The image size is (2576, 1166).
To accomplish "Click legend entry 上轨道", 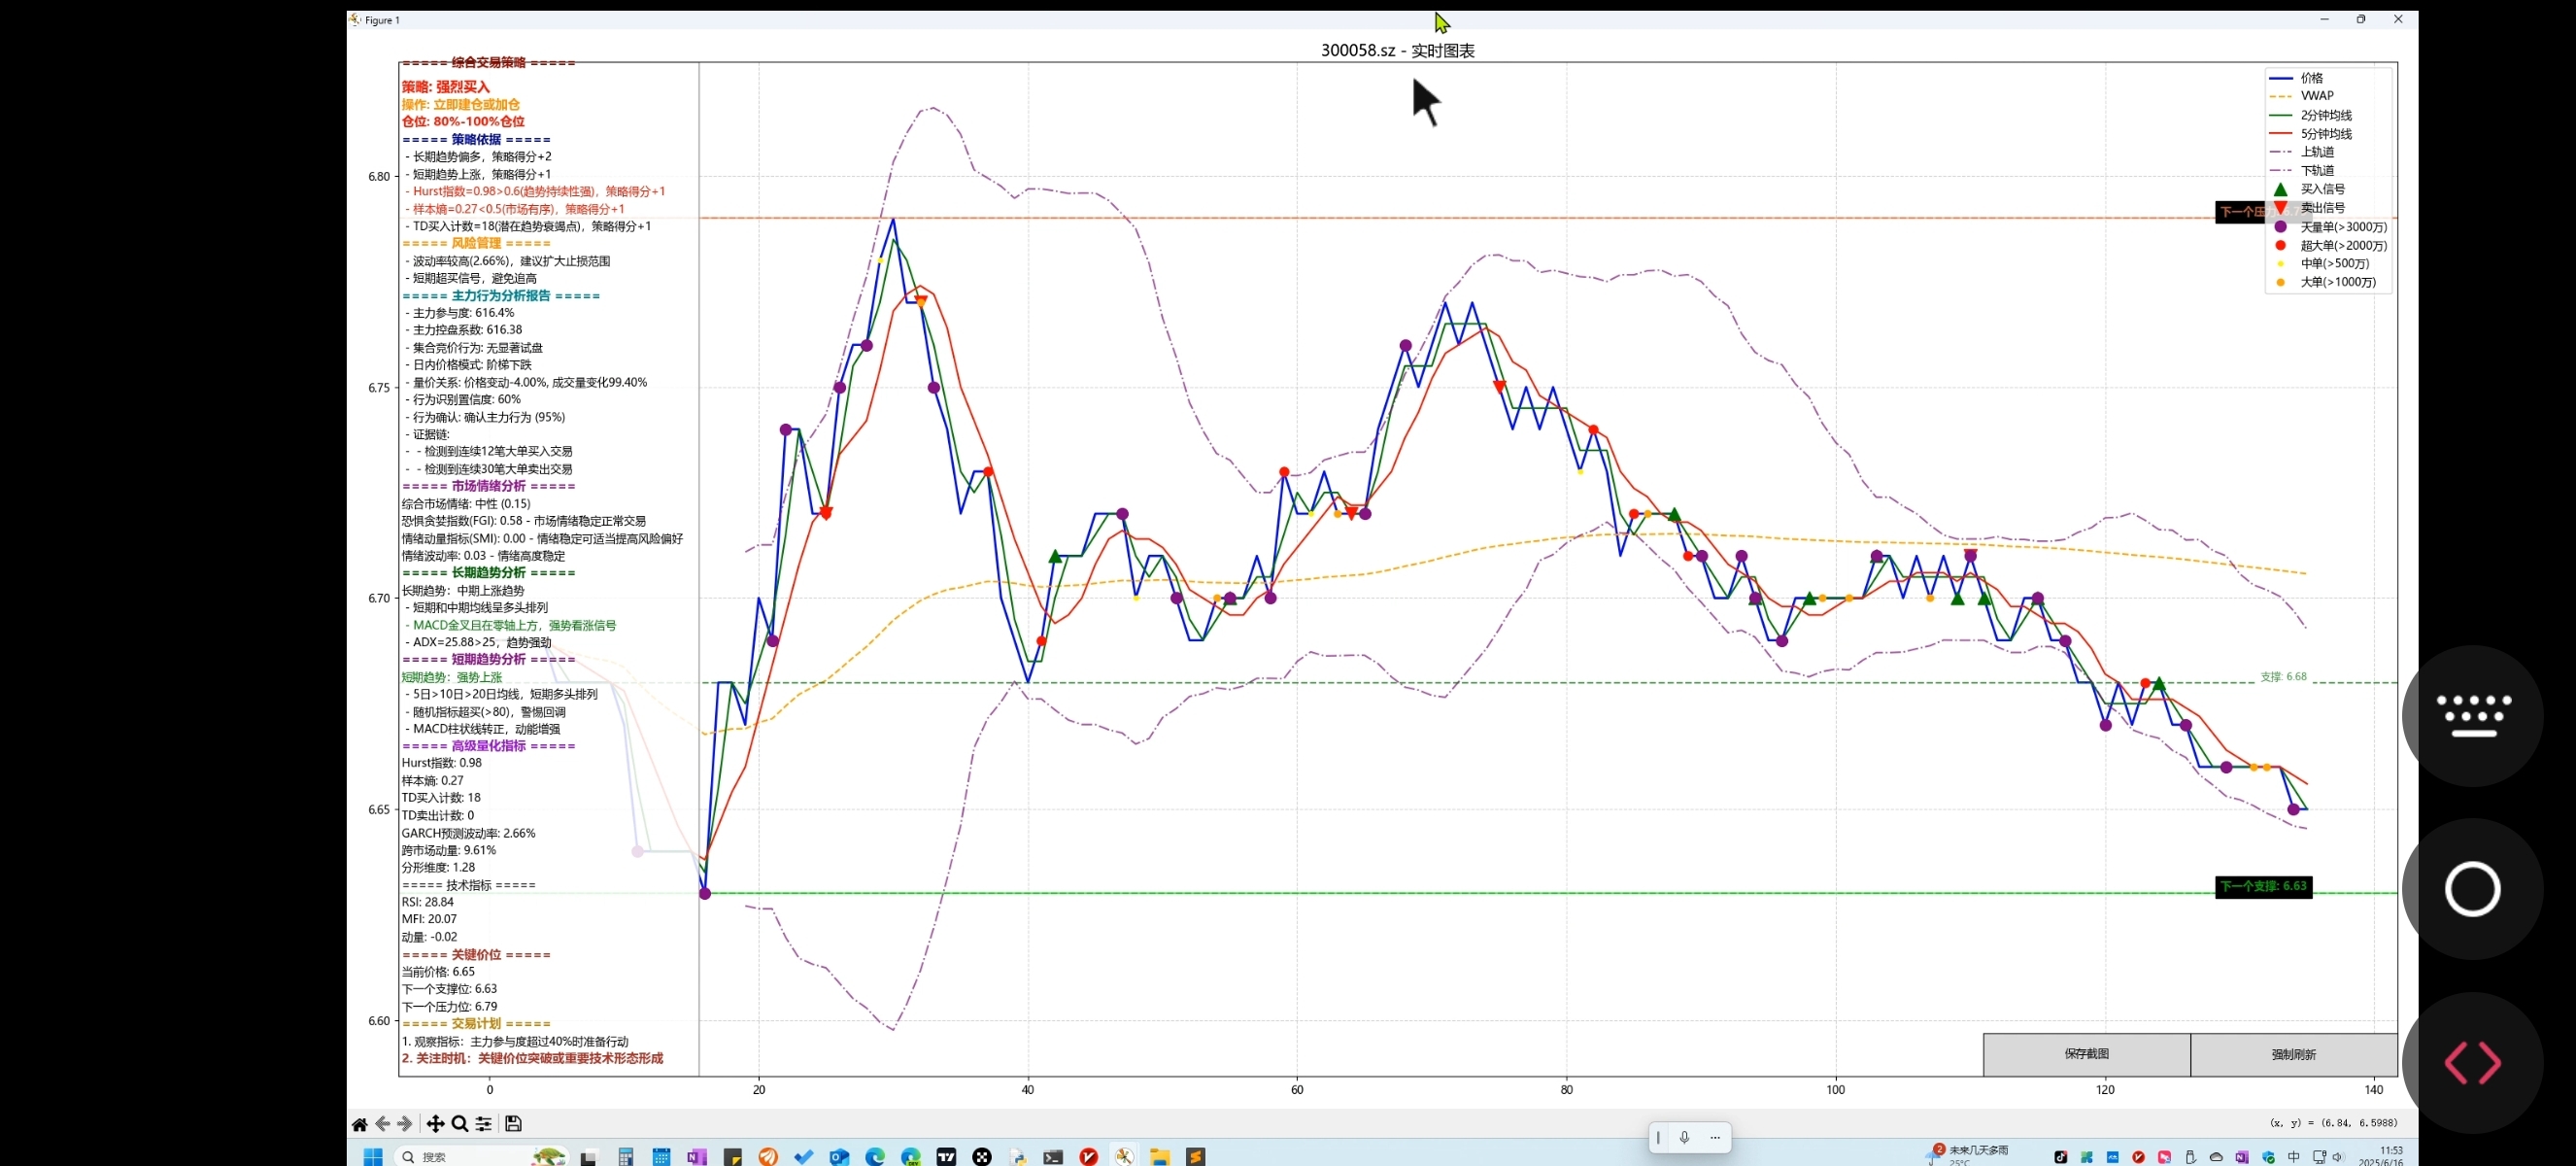I will point(2316,152).
